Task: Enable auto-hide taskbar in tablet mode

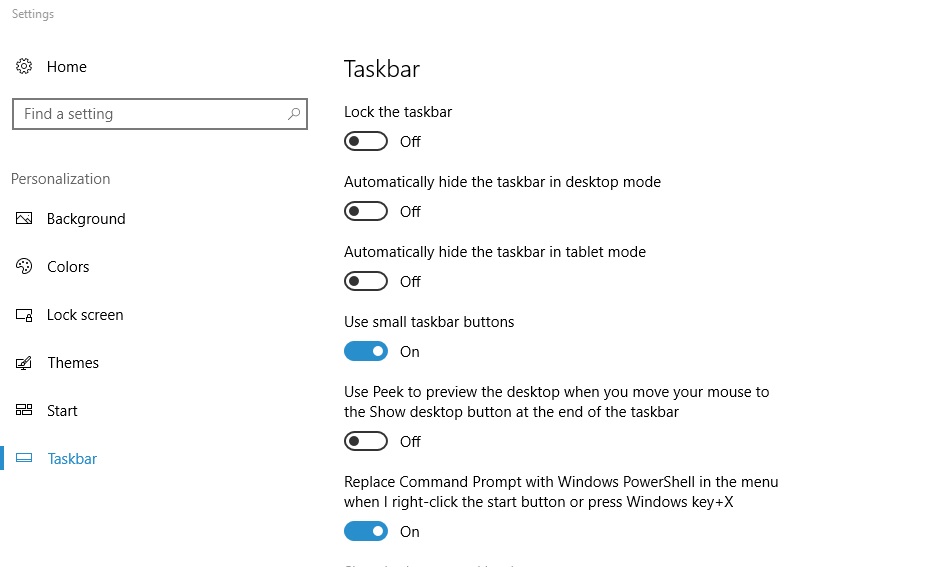Action: (366, 281)
